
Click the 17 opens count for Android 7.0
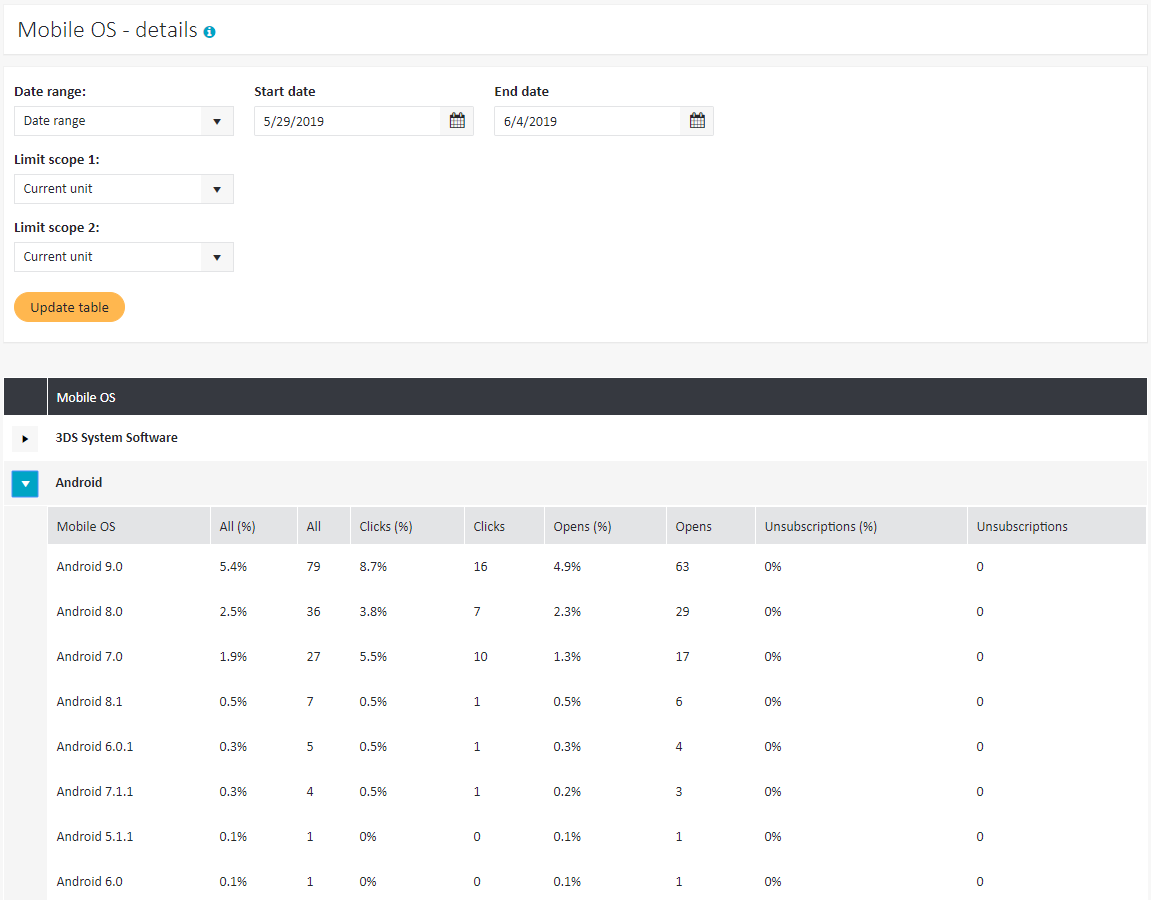682,656
